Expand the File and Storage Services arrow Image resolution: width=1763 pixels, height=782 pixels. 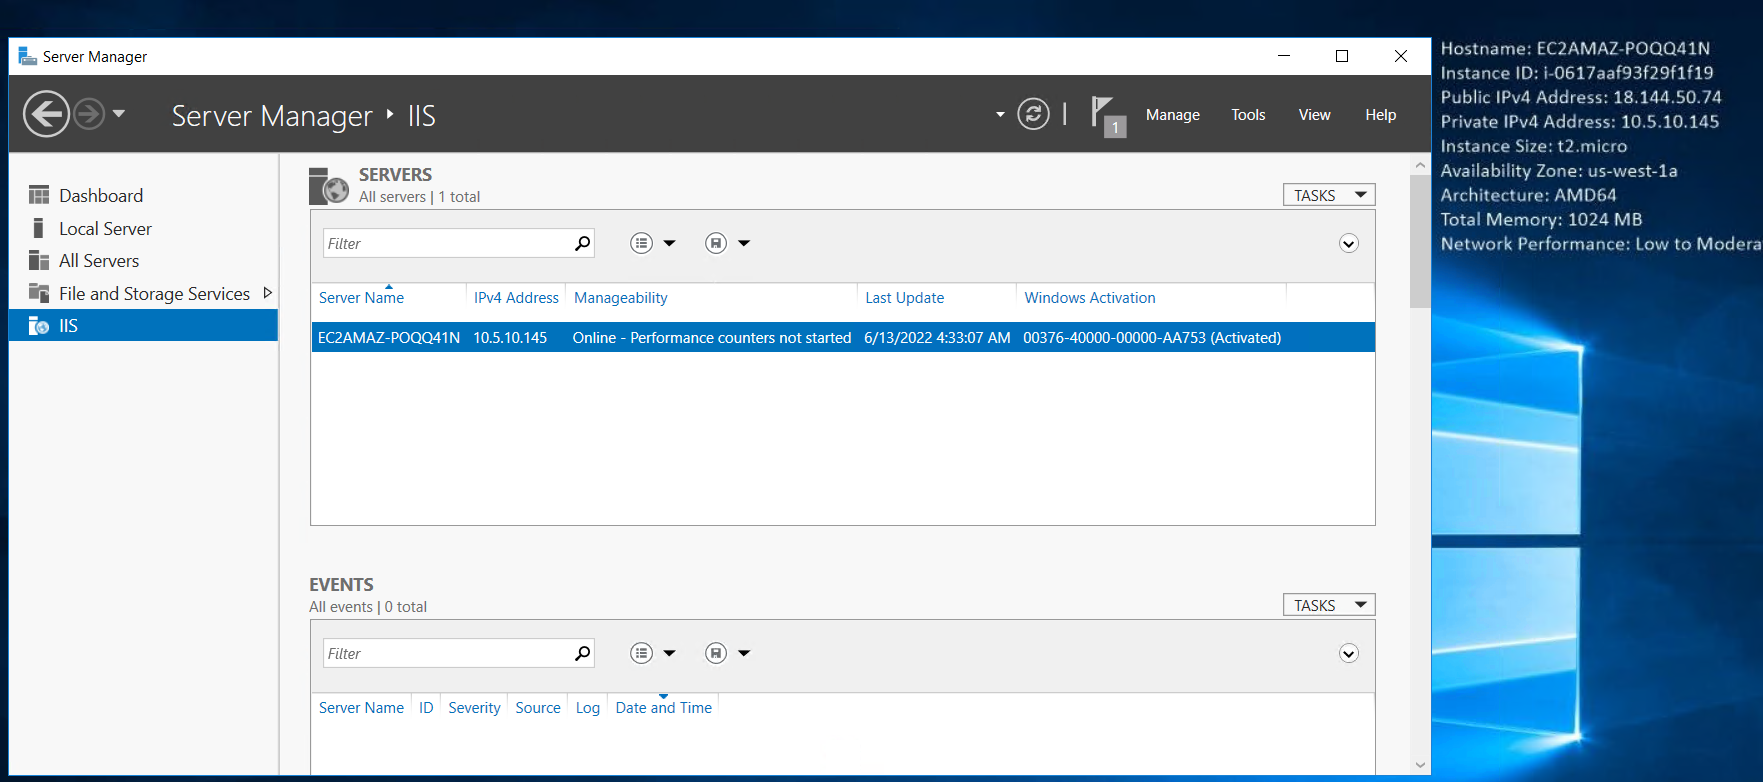pos(267,293)
